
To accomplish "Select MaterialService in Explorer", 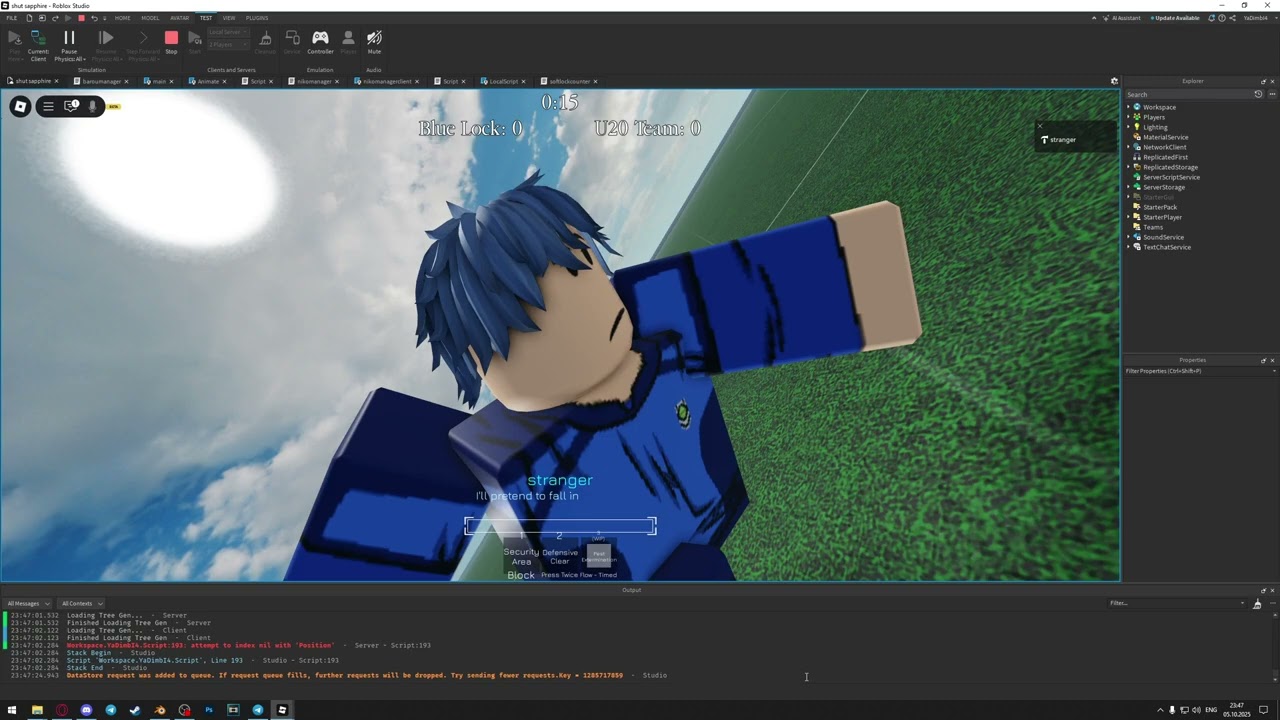I will [x=1165, y=137].
